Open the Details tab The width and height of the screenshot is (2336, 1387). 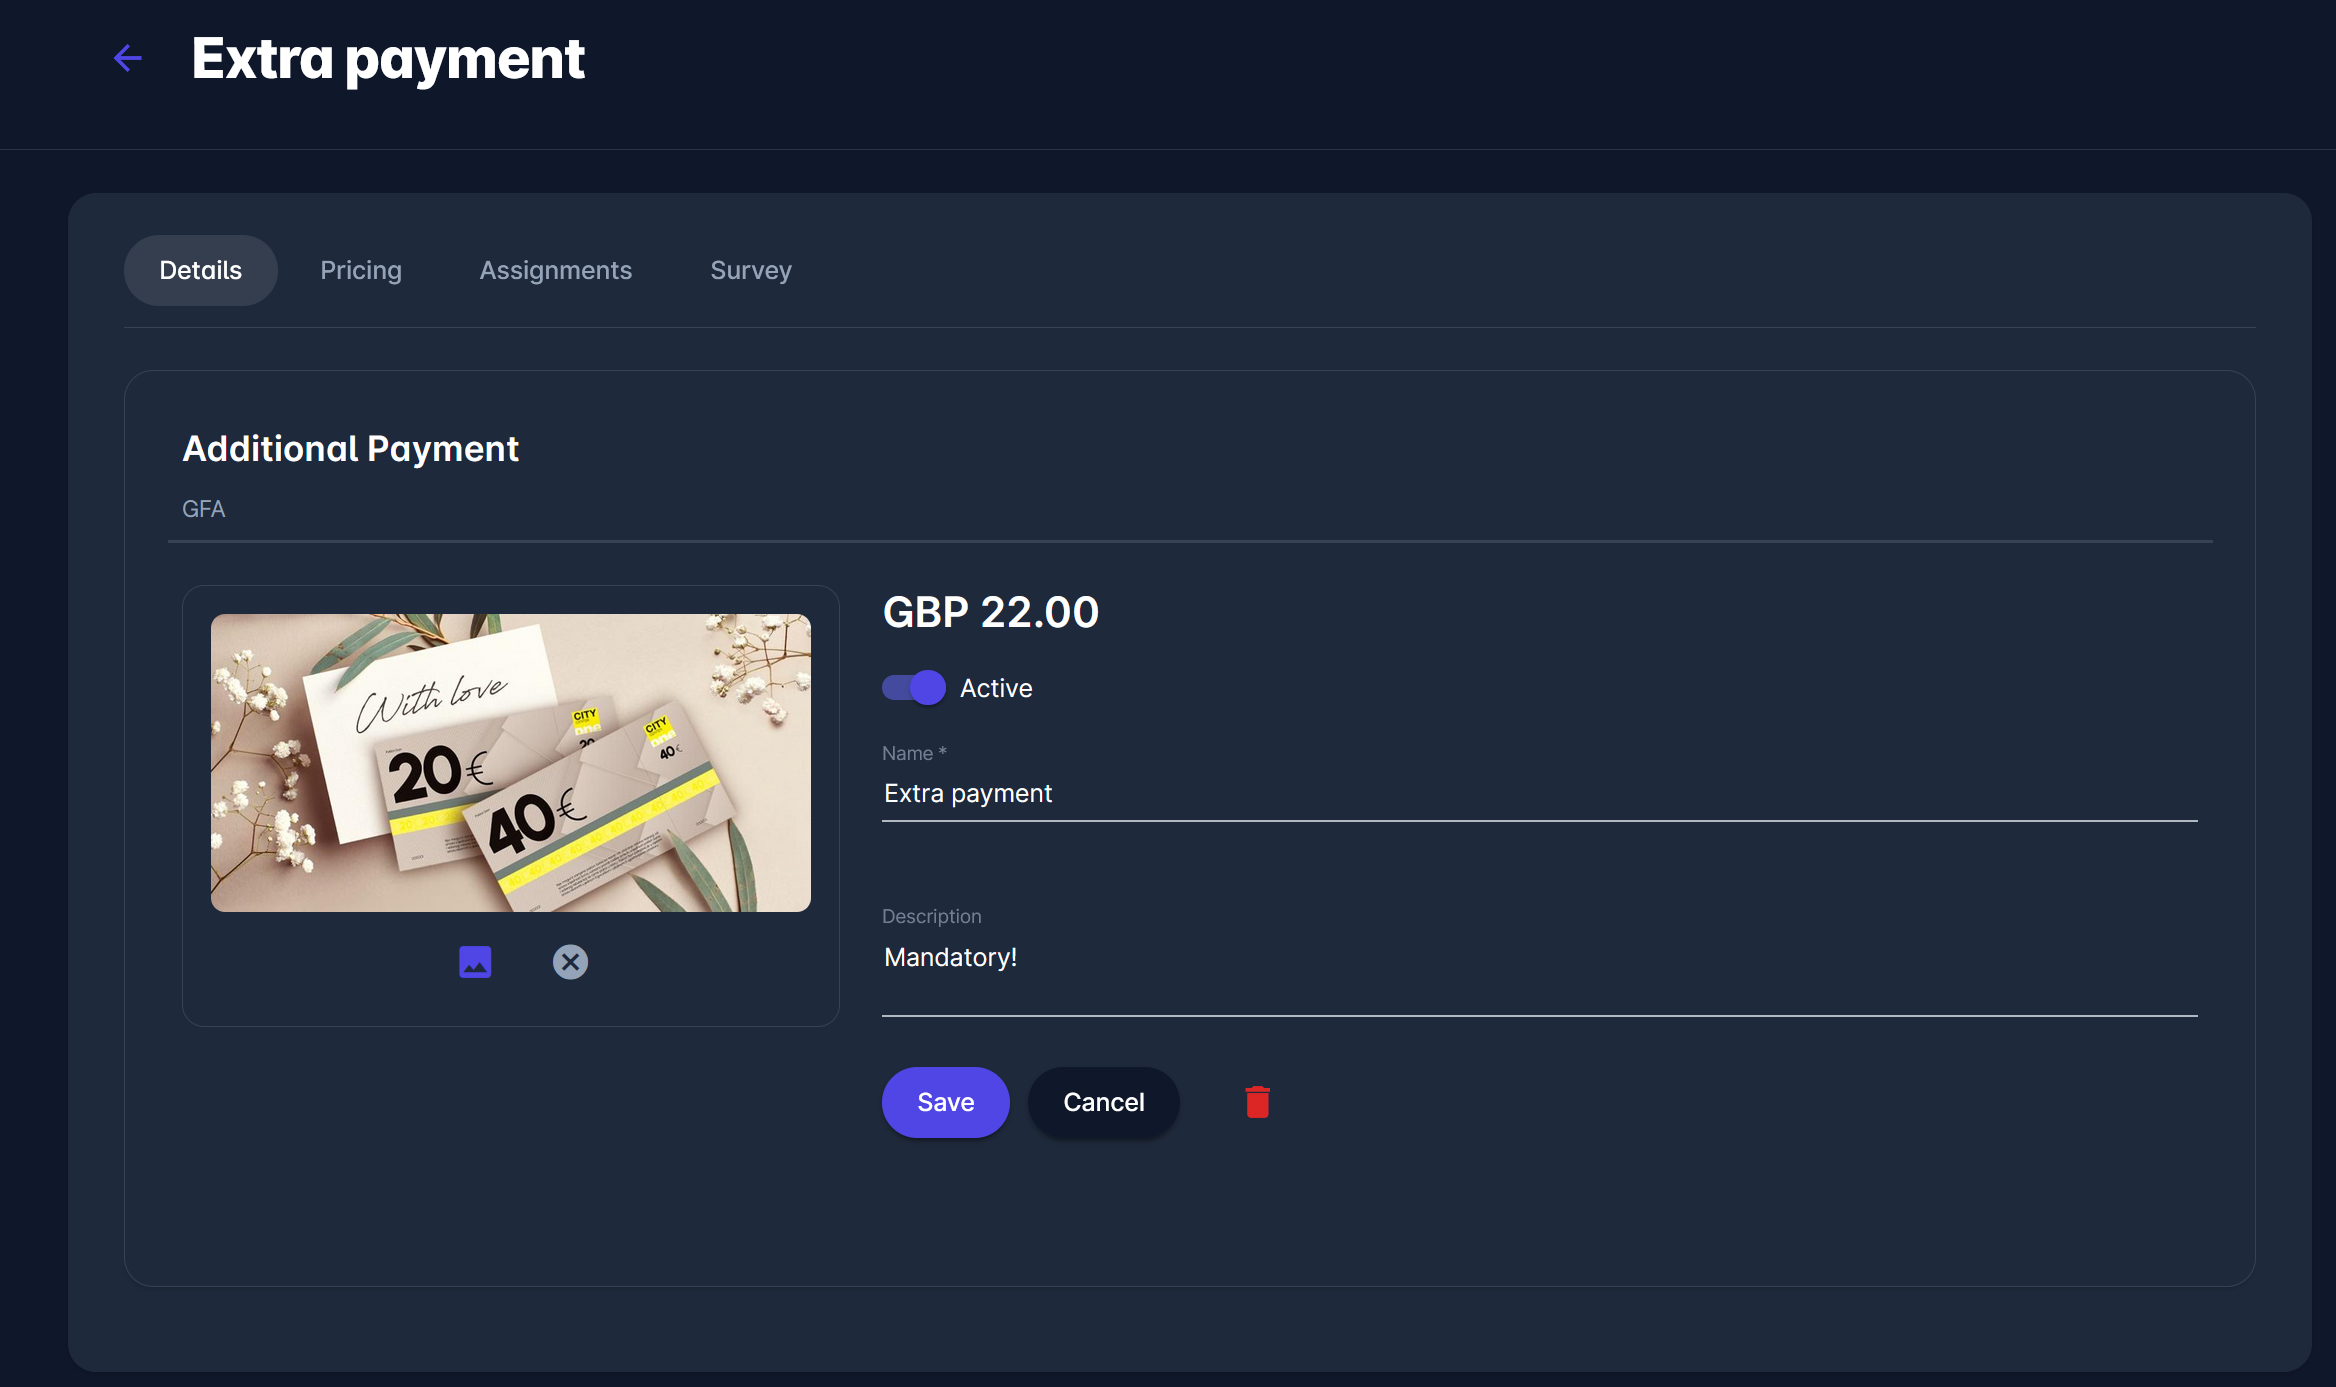tap(200, 270)
